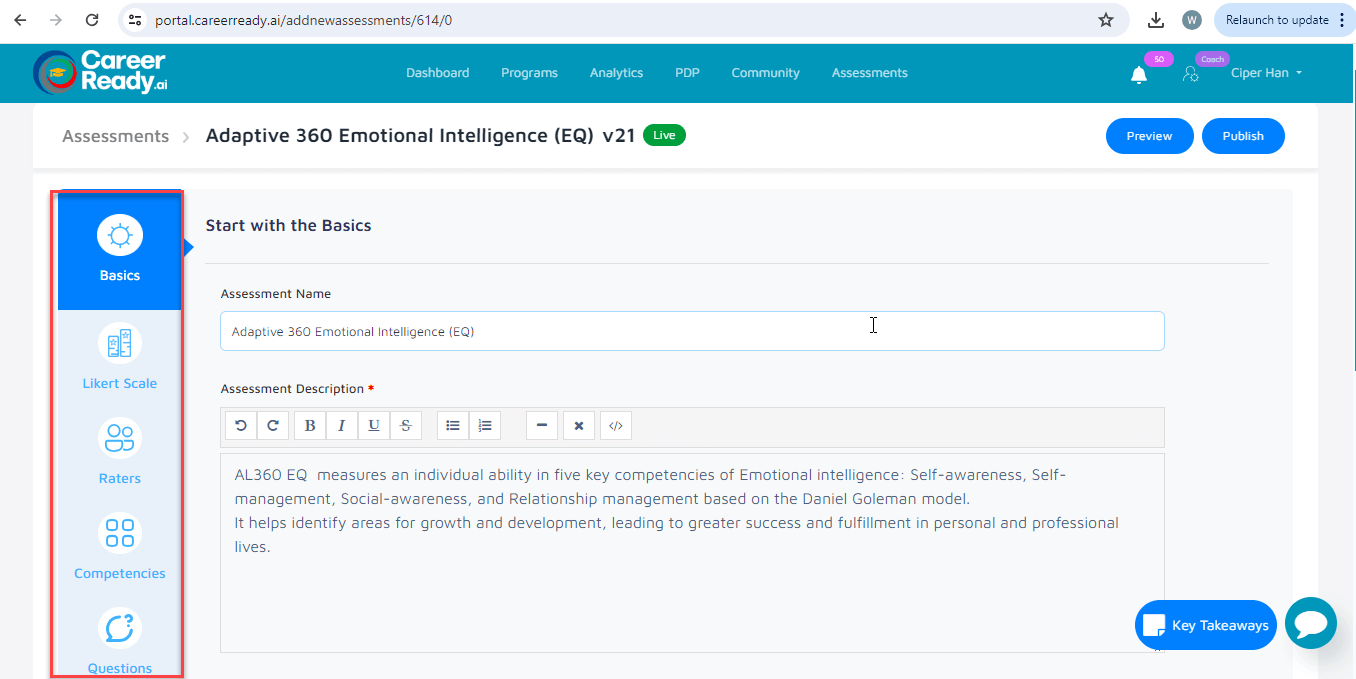Image resolution: width=1356 pixels, height=679 pixels.
Task: Toggle underline formatting in the editor
Action: [374, 426]
